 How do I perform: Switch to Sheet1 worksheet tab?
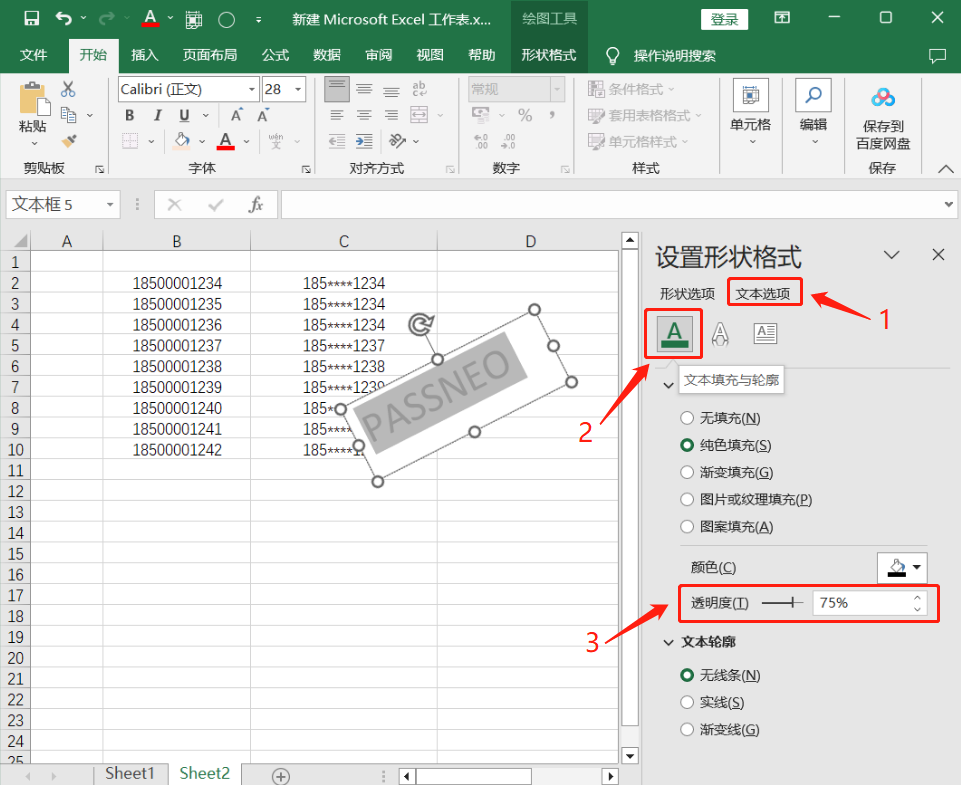pyautogui.click(x=129, y=773)
